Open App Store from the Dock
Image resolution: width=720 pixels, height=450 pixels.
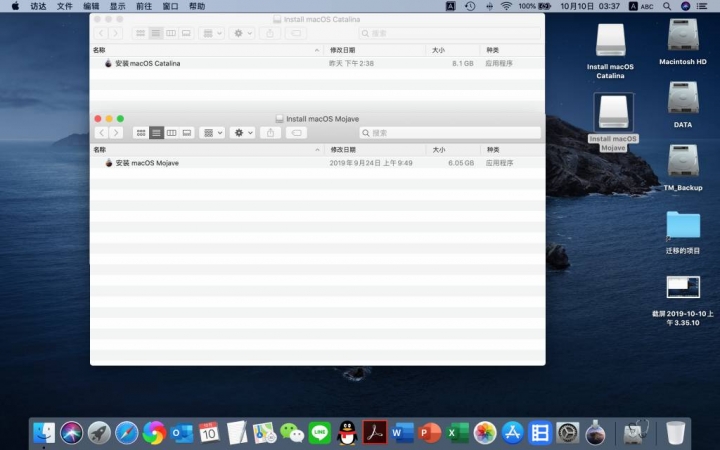[512, 433]
